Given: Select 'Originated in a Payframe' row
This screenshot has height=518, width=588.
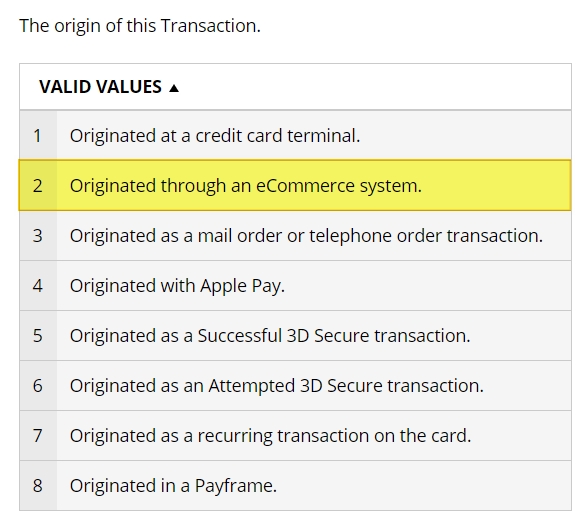Looking at the screenshot, I should point(296,485).
